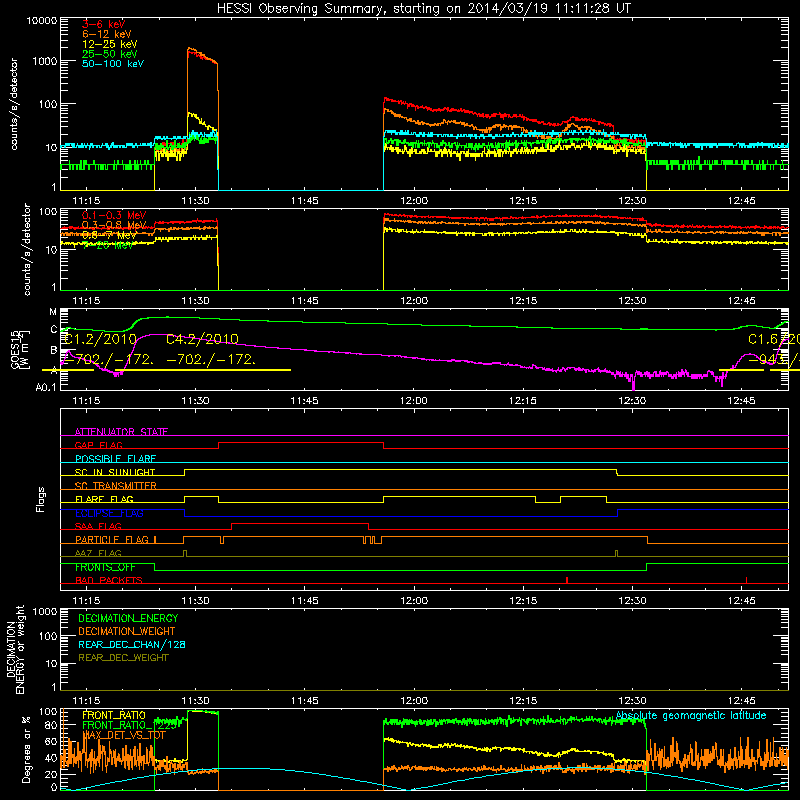Click the '0.3-0.8 MeV' legend label
Screen dimensions: 800x800
click(x=114, y=225)
